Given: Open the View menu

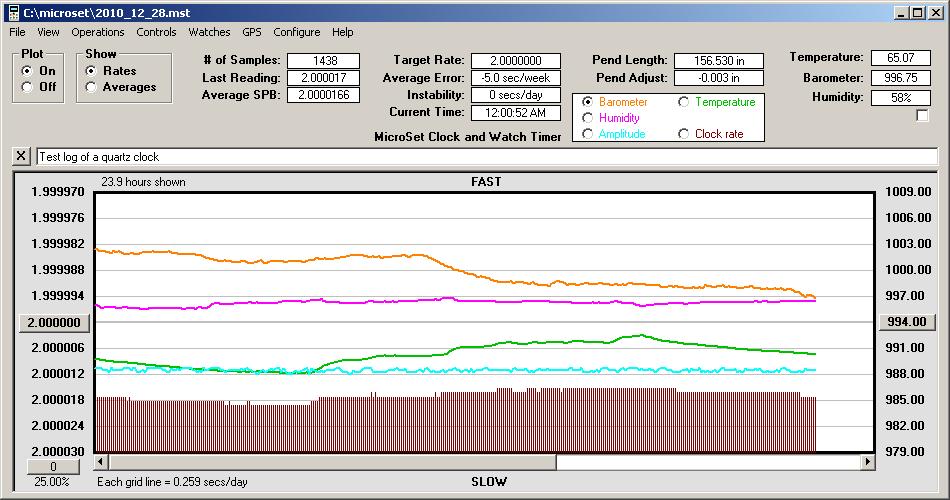Looking at the screenshot, I should click(x=48, y=32).
